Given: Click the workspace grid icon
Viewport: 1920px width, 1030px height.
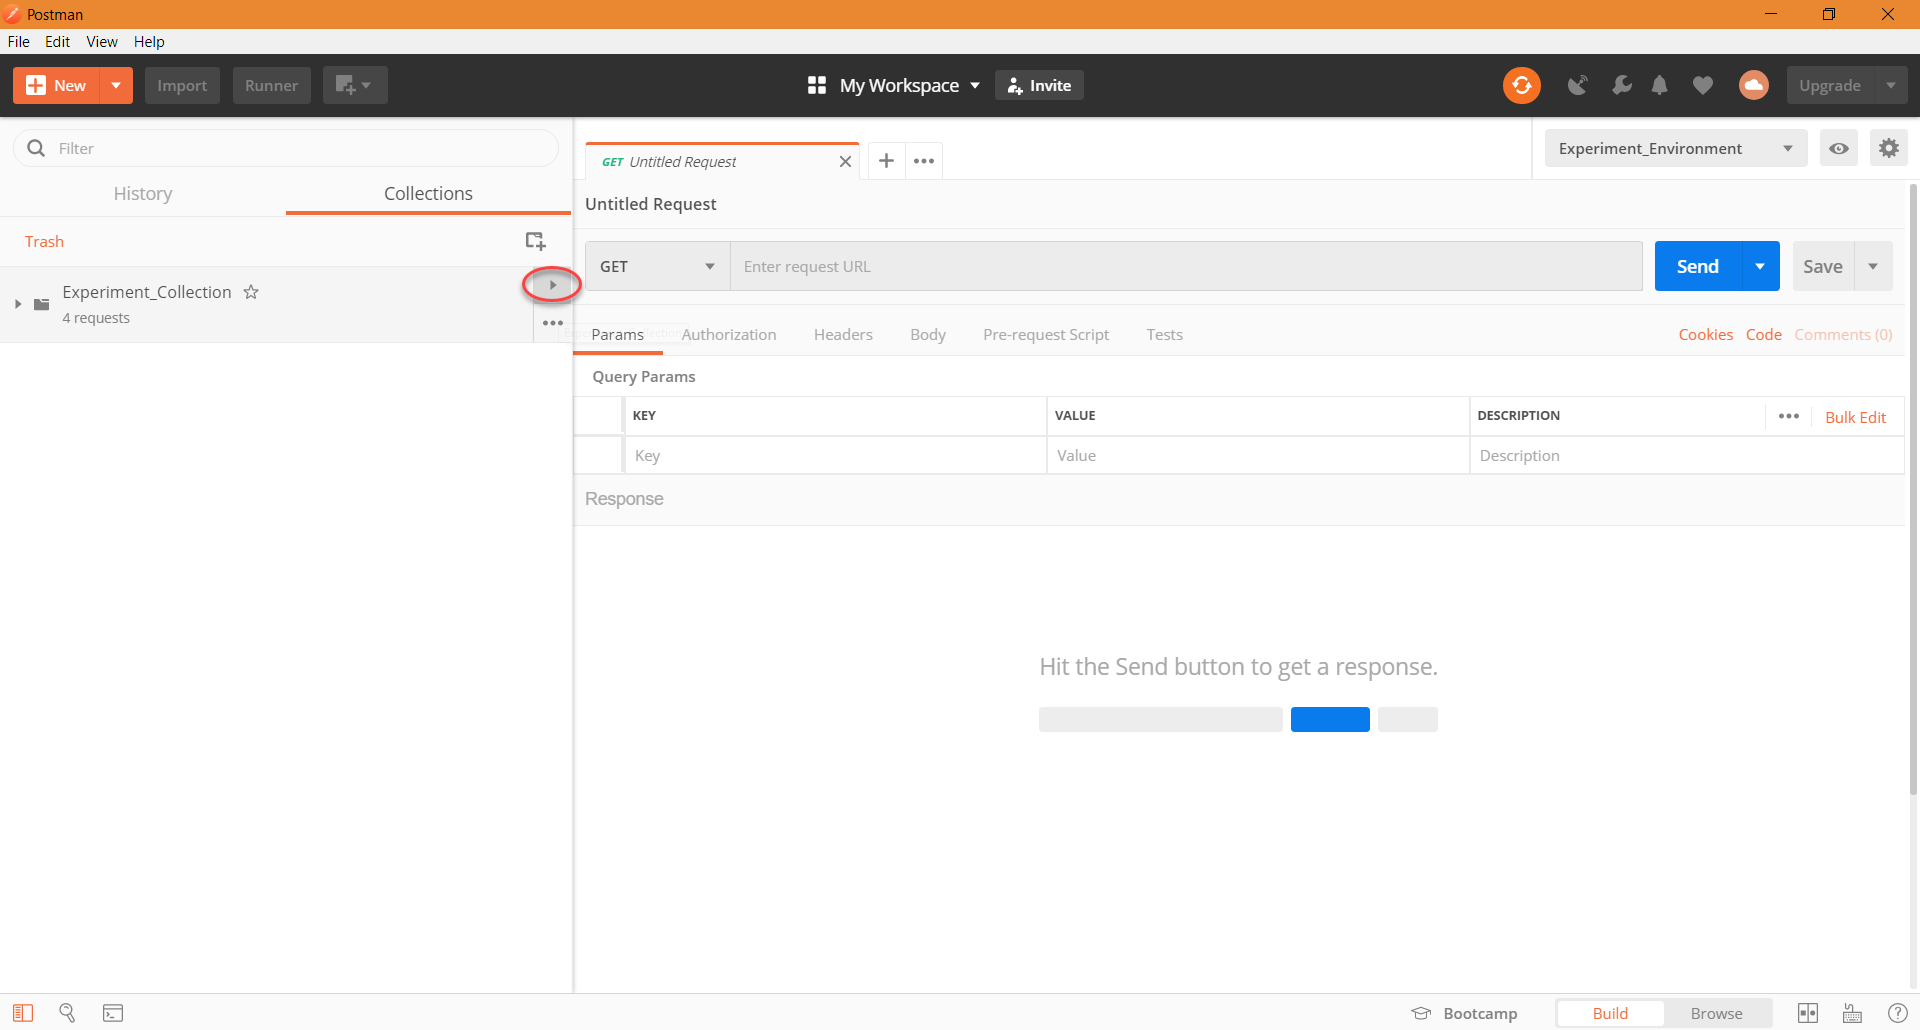Looking at the screenshot, I should pyautogui.click(x=817, y=85).
